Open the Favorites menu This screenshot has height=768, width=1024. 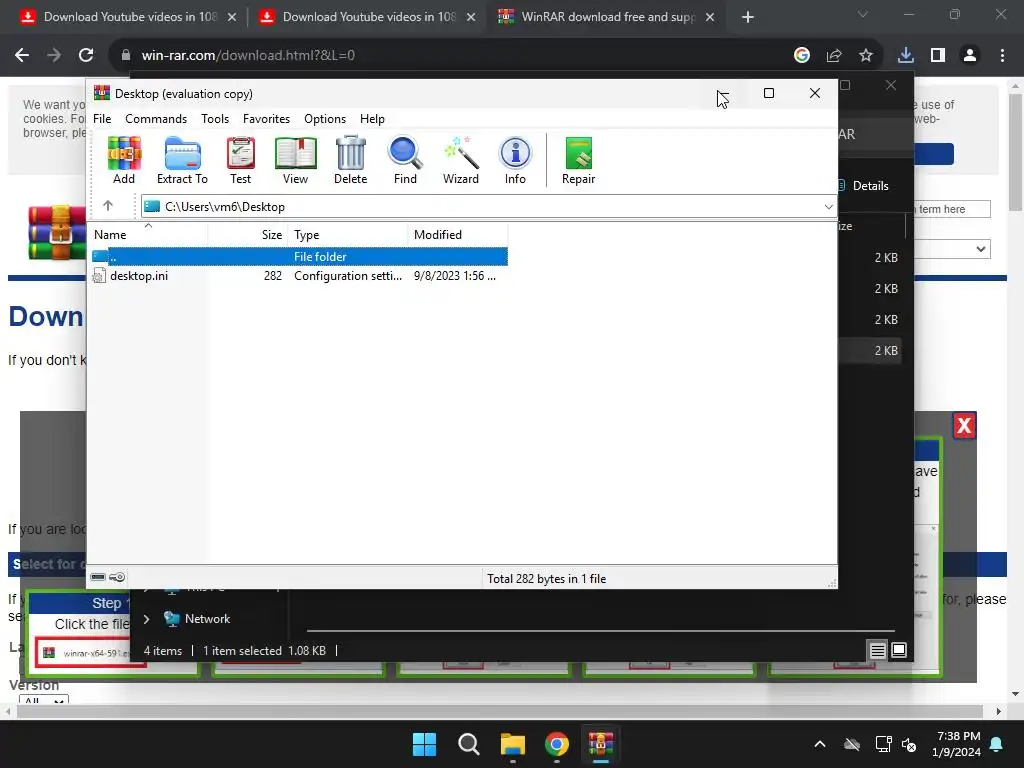click(266, 119)
